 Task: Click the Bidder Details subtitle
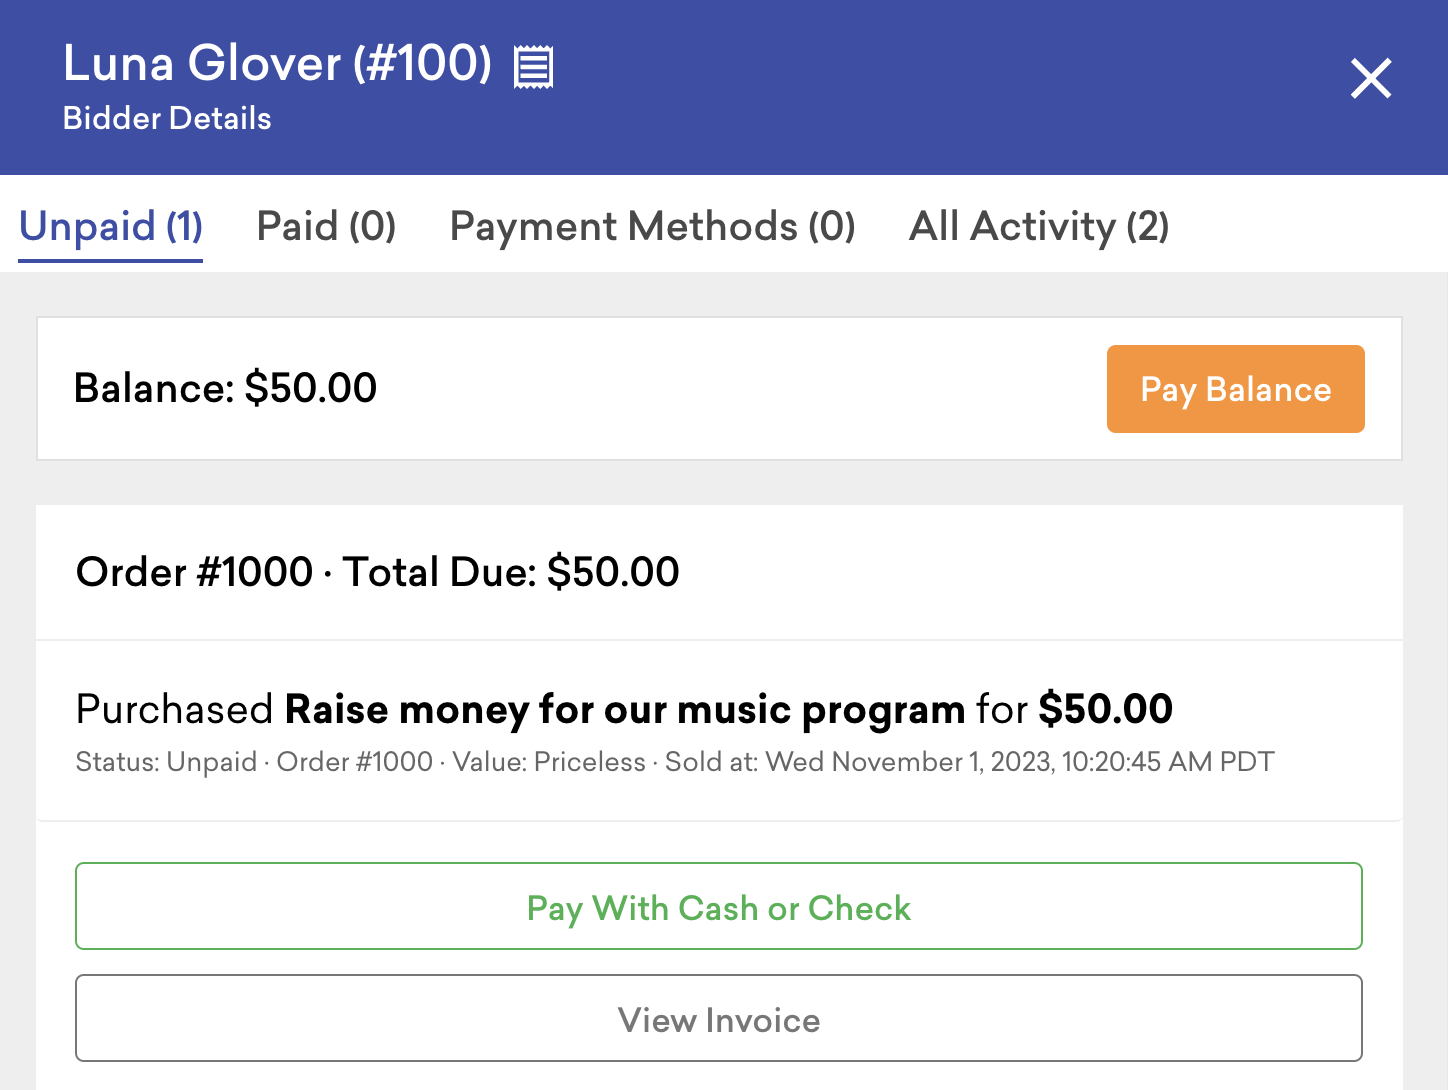point(167,118)
